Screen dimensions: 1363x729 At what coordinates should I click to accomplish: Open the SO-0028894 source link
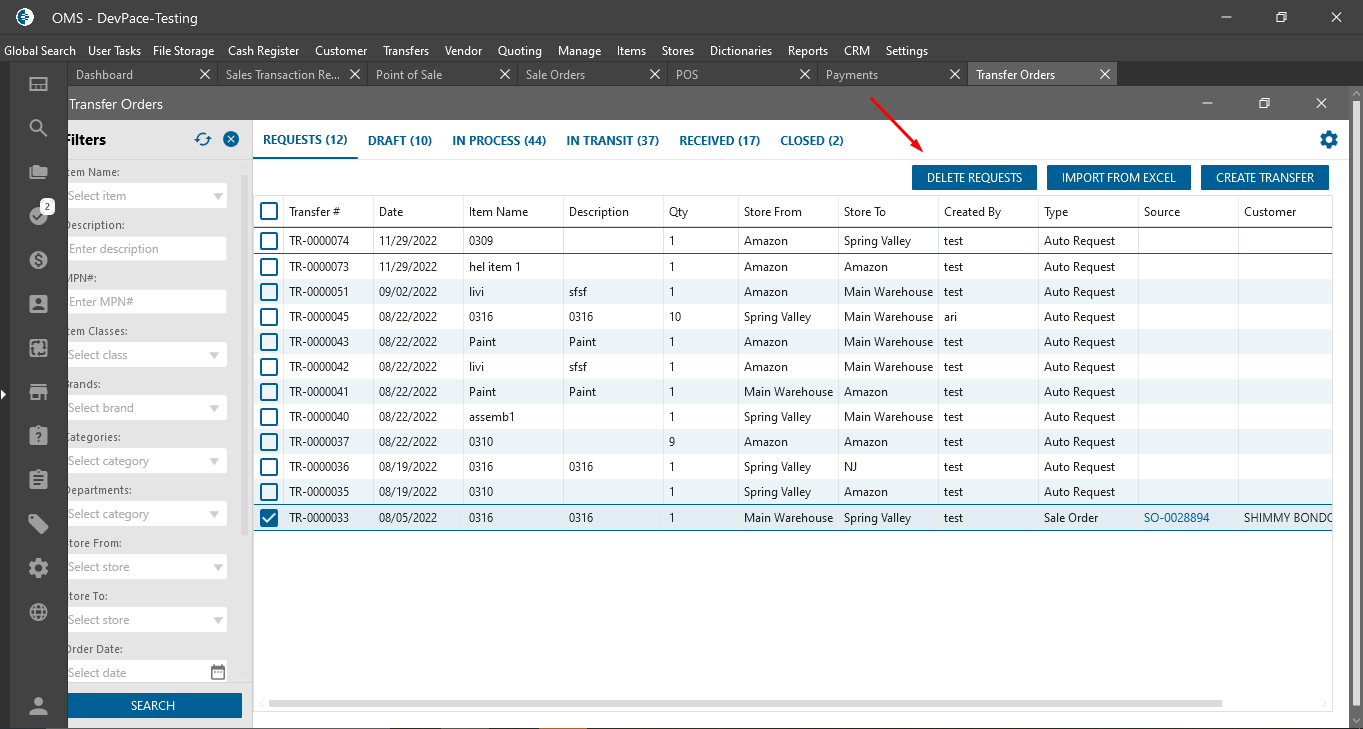click(x=1176, y=518)
